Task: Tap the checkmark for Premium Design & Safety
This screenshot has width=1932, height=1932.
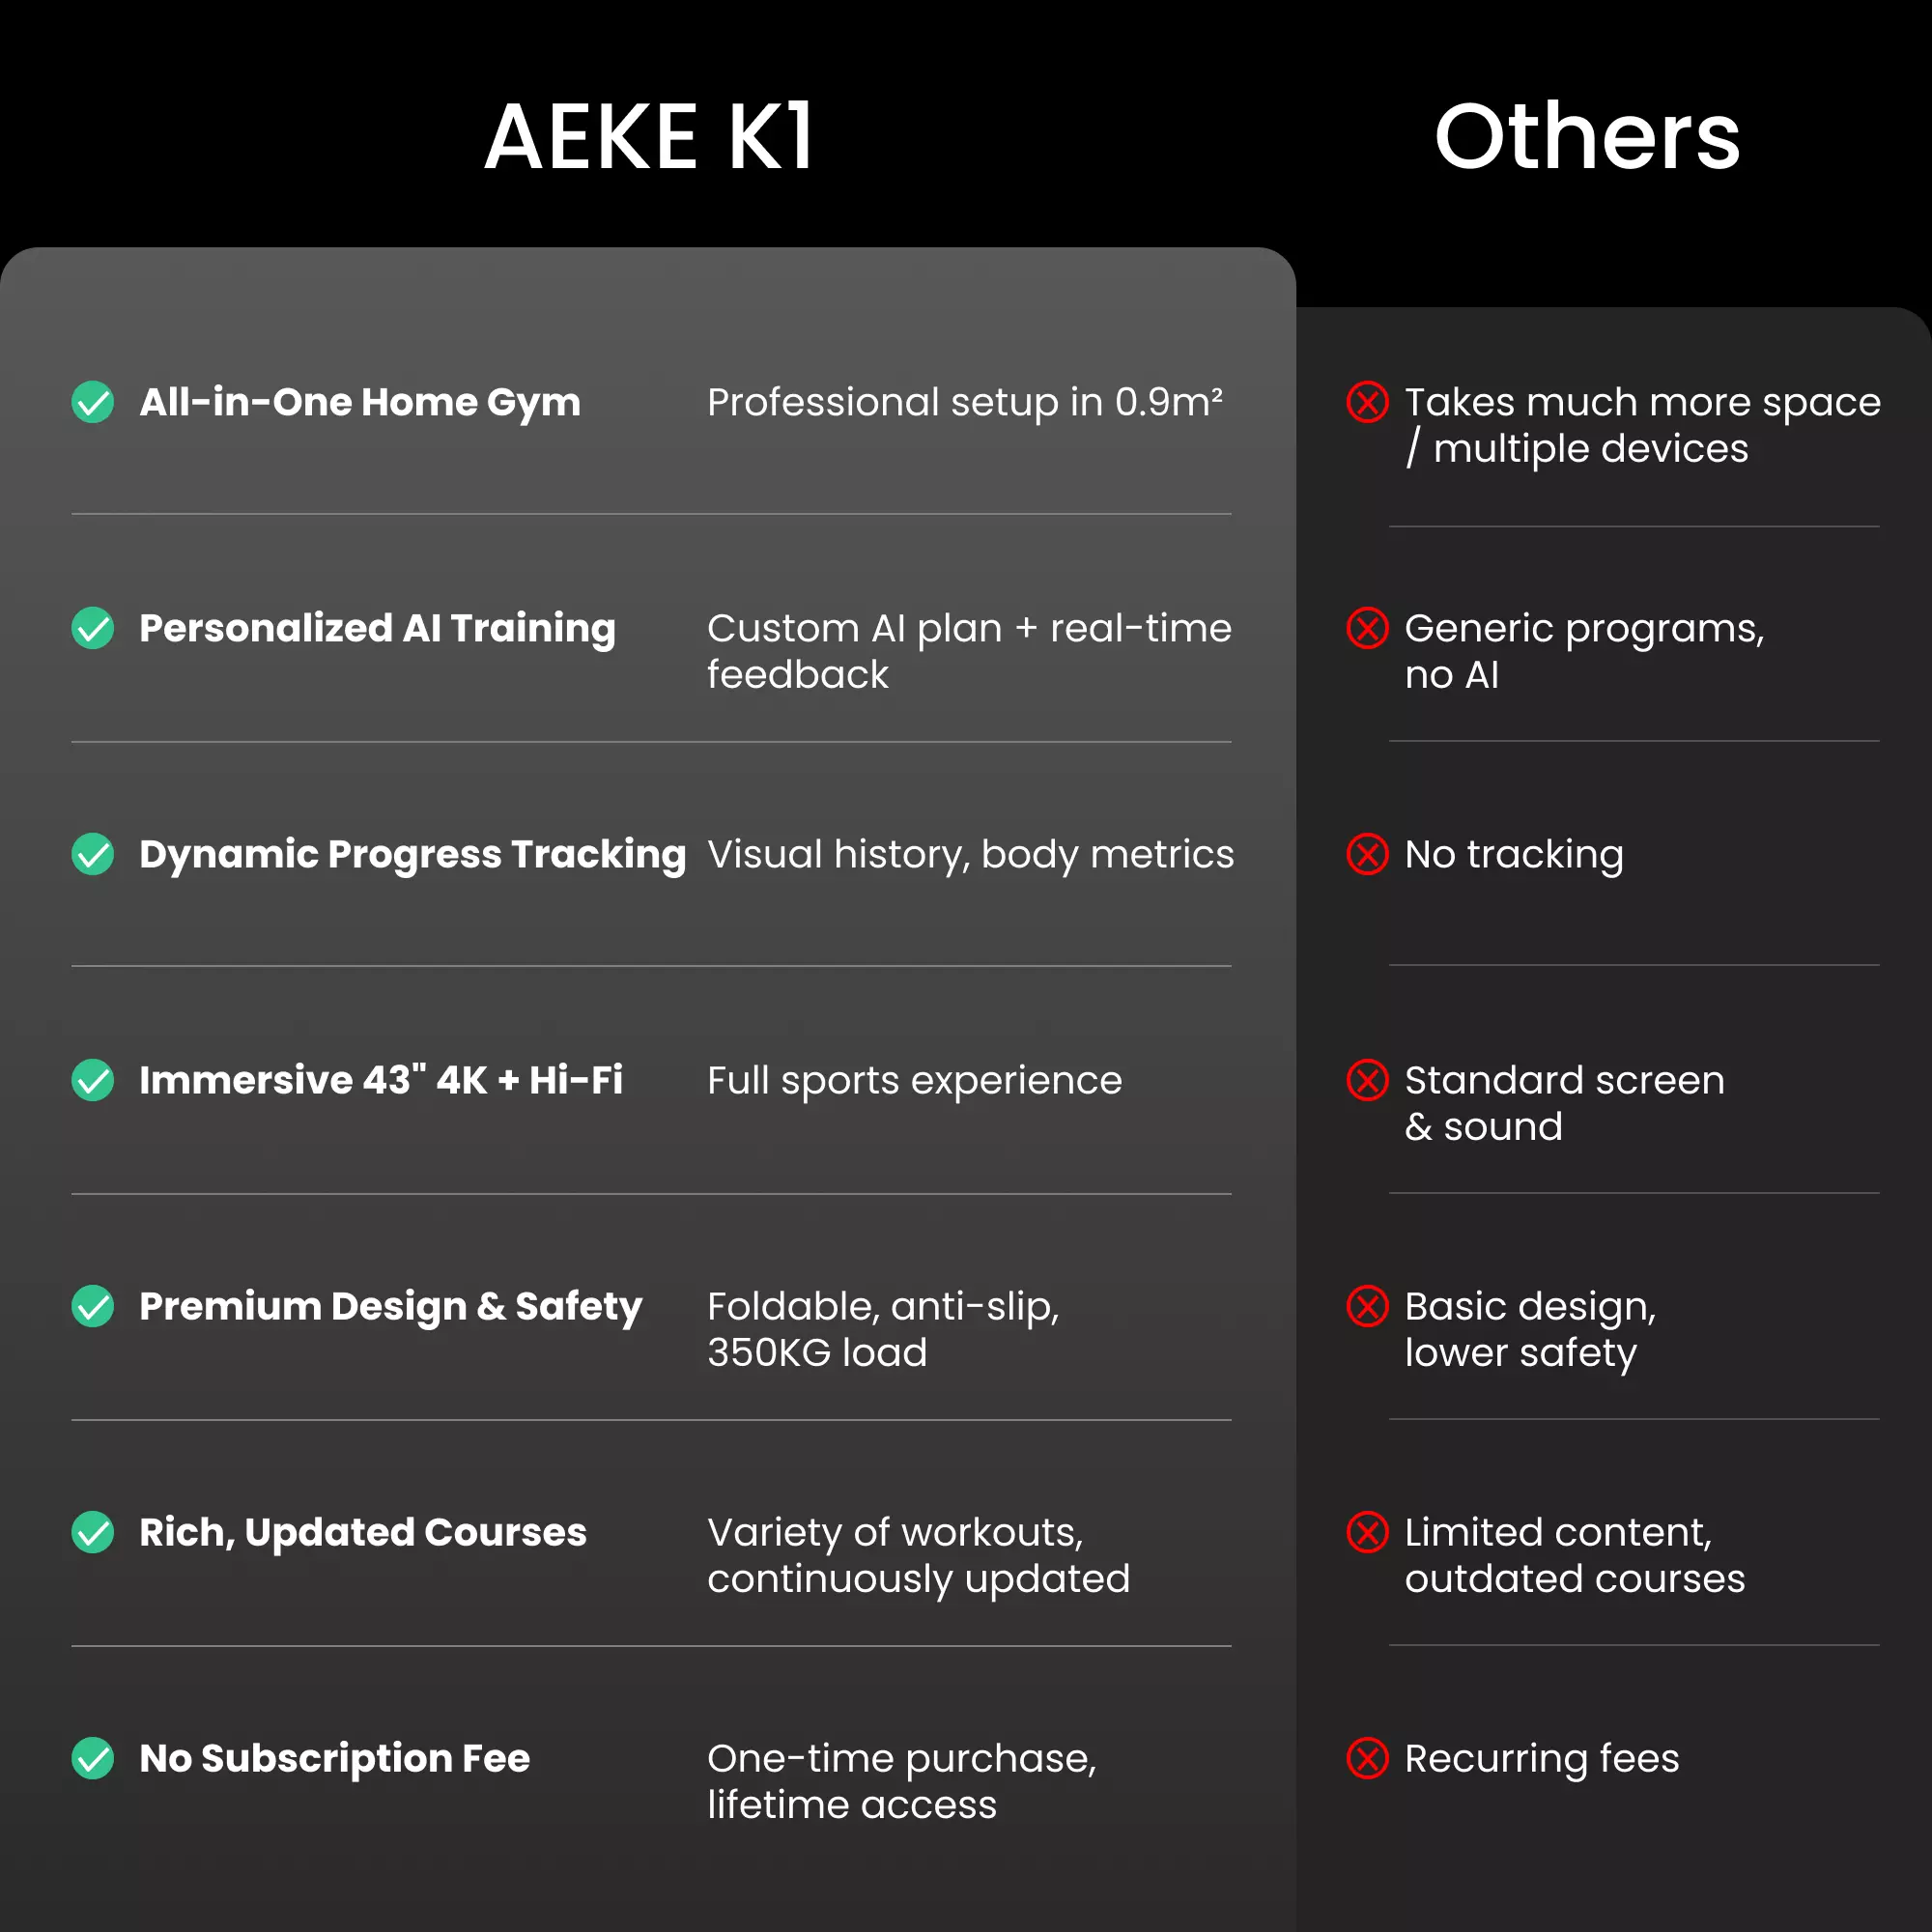Action: pyautogui.click(x=93, y=1306)
